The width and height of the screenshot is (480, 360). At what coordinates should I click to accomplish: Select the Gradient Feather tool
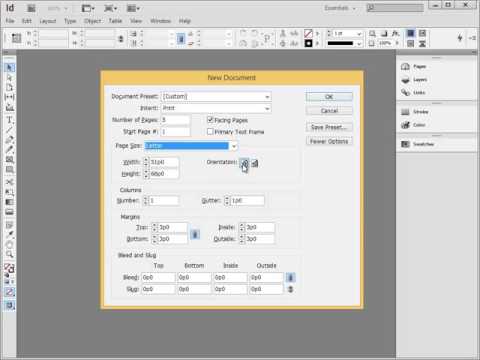point(9,212)
